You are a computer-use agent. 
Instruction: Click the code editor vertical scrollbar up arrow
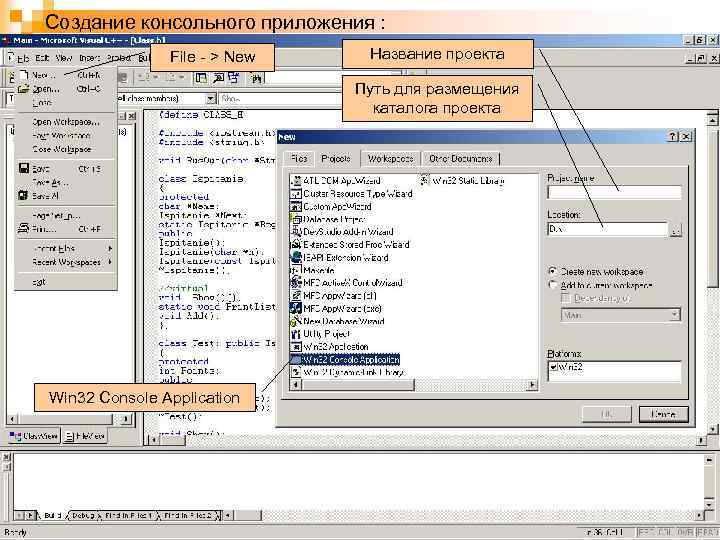(712, 120)
